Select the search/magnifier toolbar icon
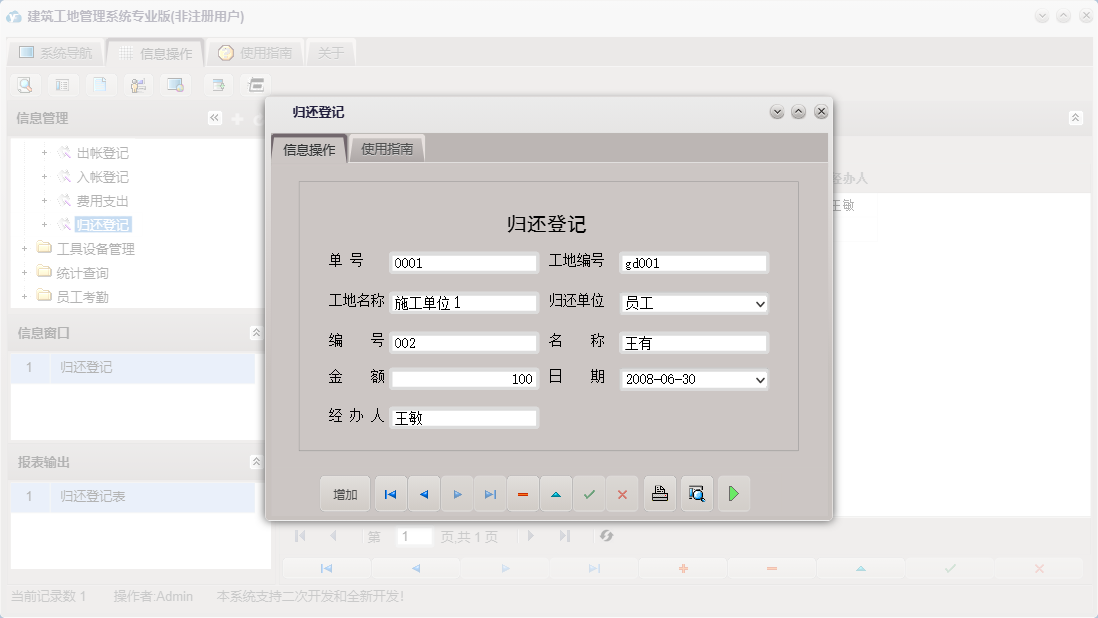The image size is (1098, 618). [x=25, y=85]
